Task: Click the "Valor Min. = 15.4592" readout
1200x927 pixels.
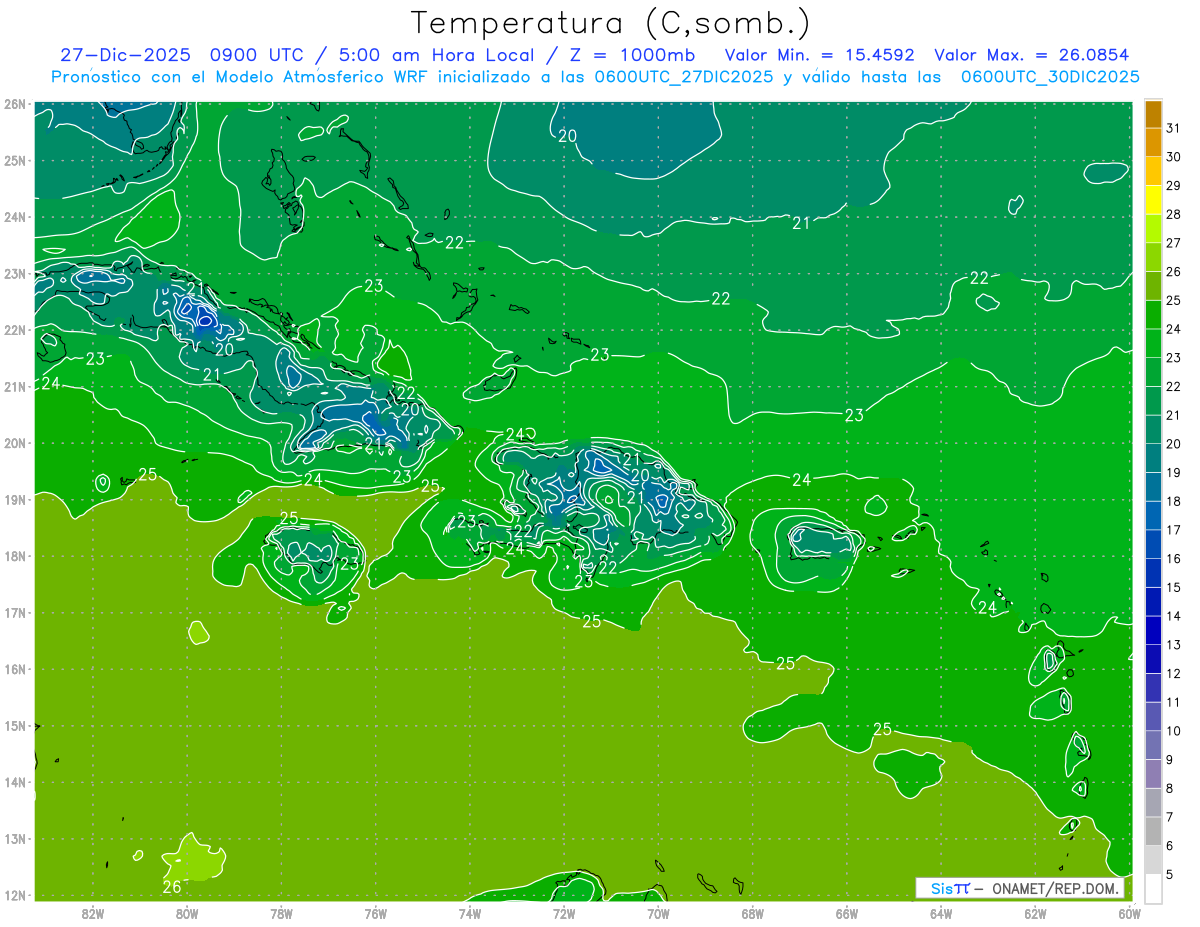Action: click(819, 55)
